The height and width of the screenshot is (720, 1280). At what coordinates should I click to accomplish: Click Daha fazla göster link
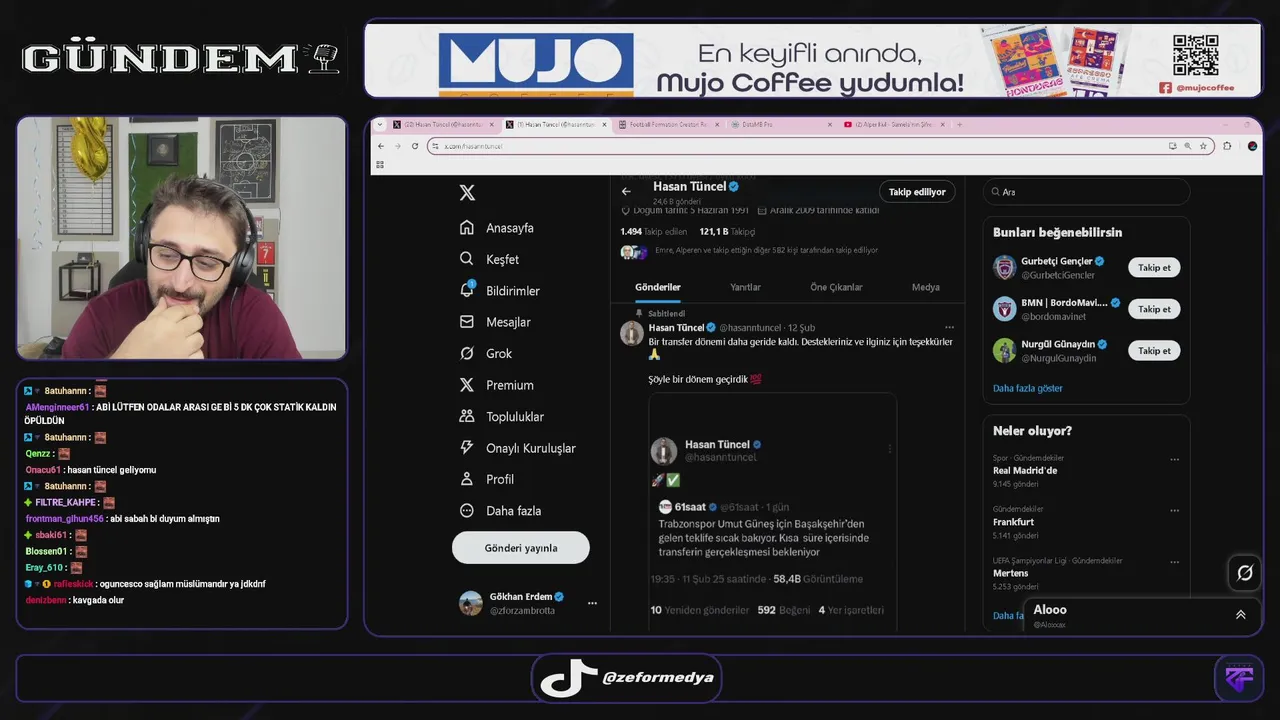[x=1028, y=388]
